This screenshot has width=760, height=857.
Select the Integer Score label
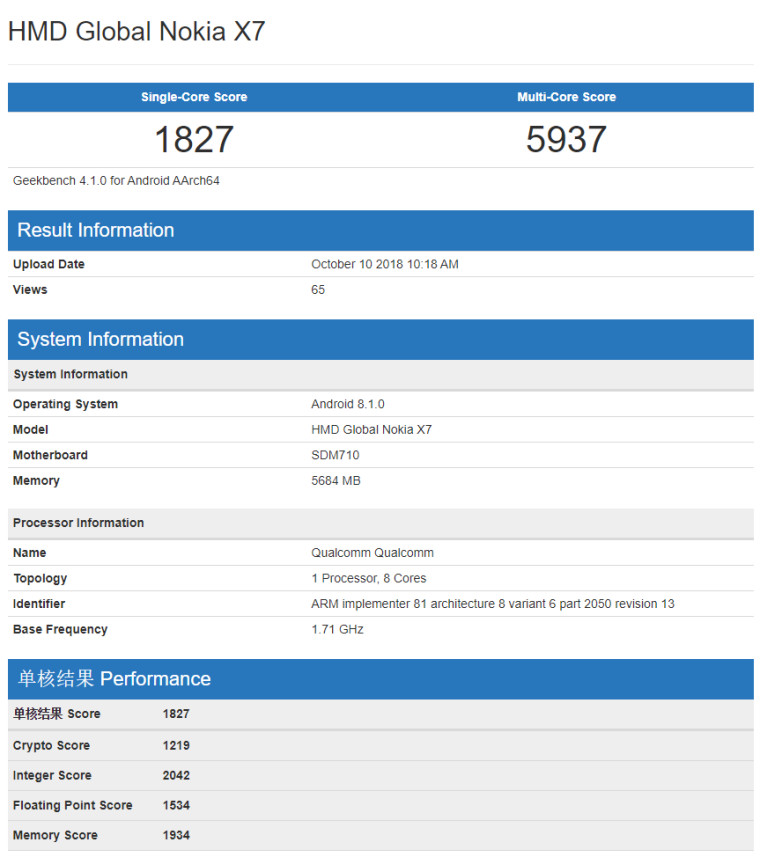[x=52, y=776]
